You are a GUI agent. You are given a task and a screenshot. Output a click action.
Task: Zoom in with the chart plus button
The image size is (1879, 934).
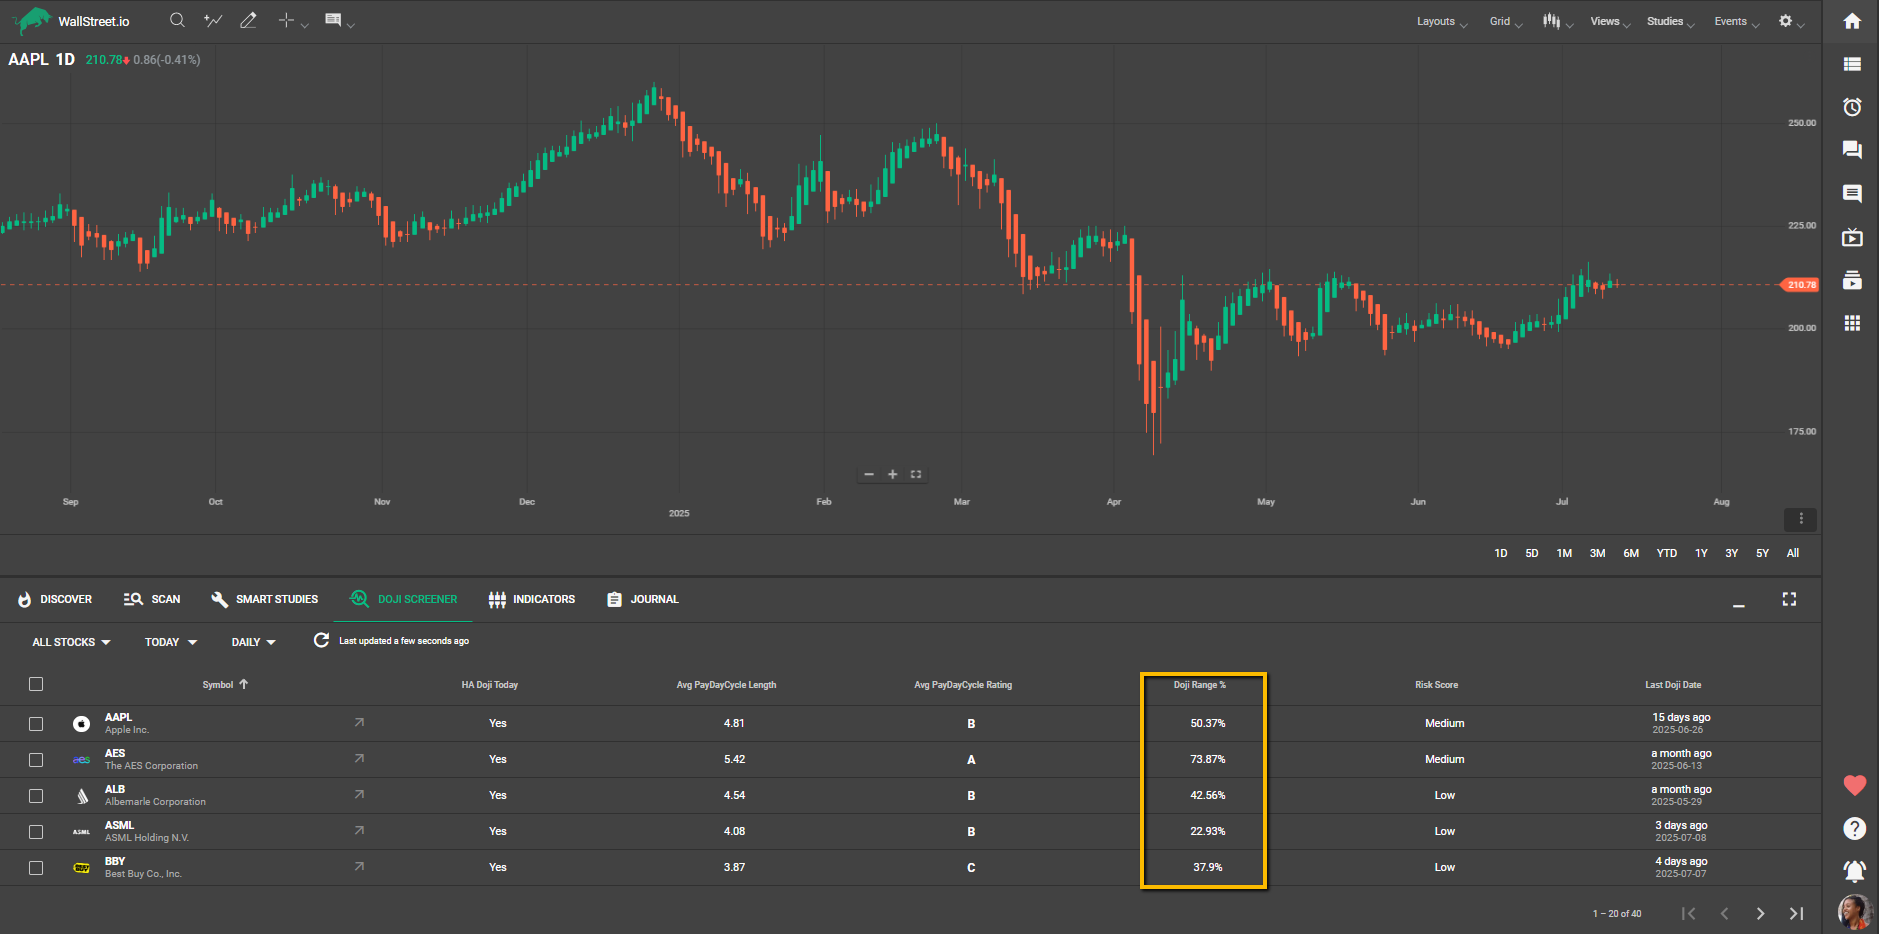click(892, 474)
